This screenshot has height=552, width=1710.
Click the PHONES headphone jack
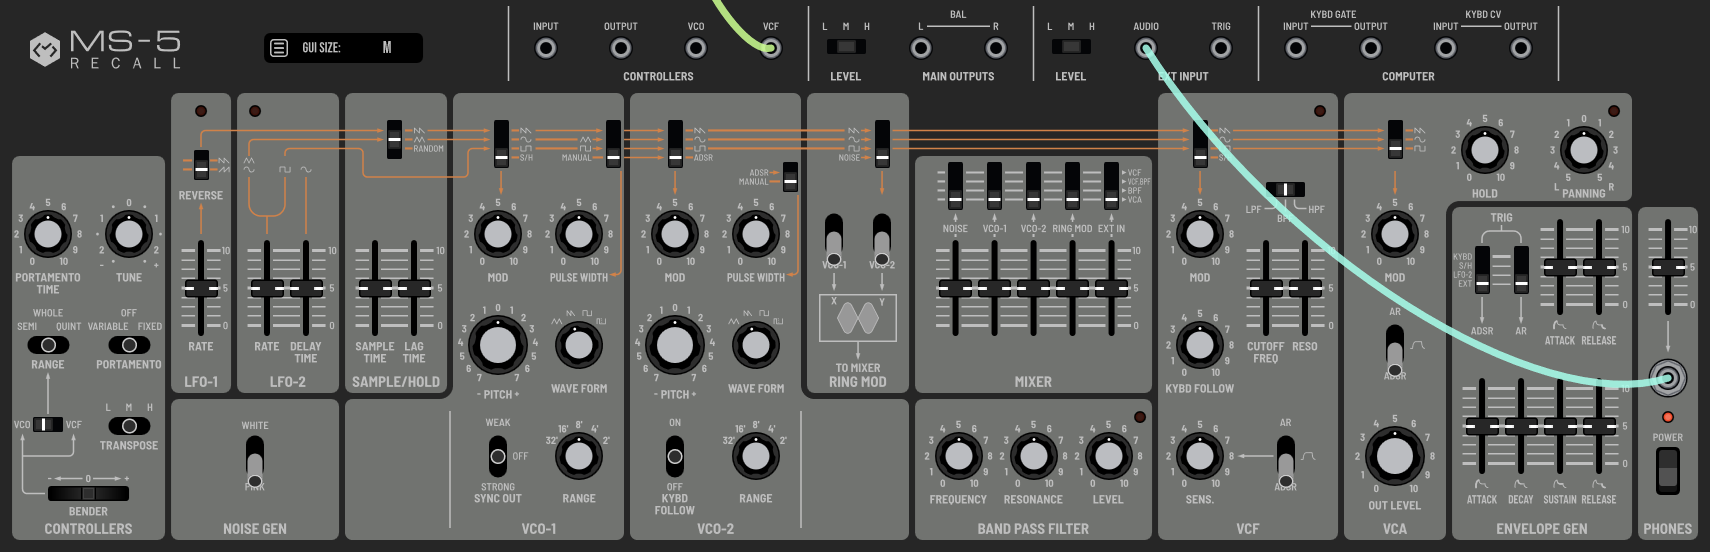point(1667,379)
